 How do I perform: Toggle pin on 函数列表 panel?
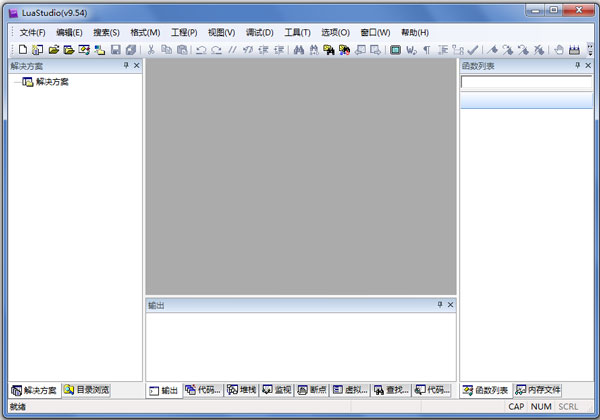[576, 66]
